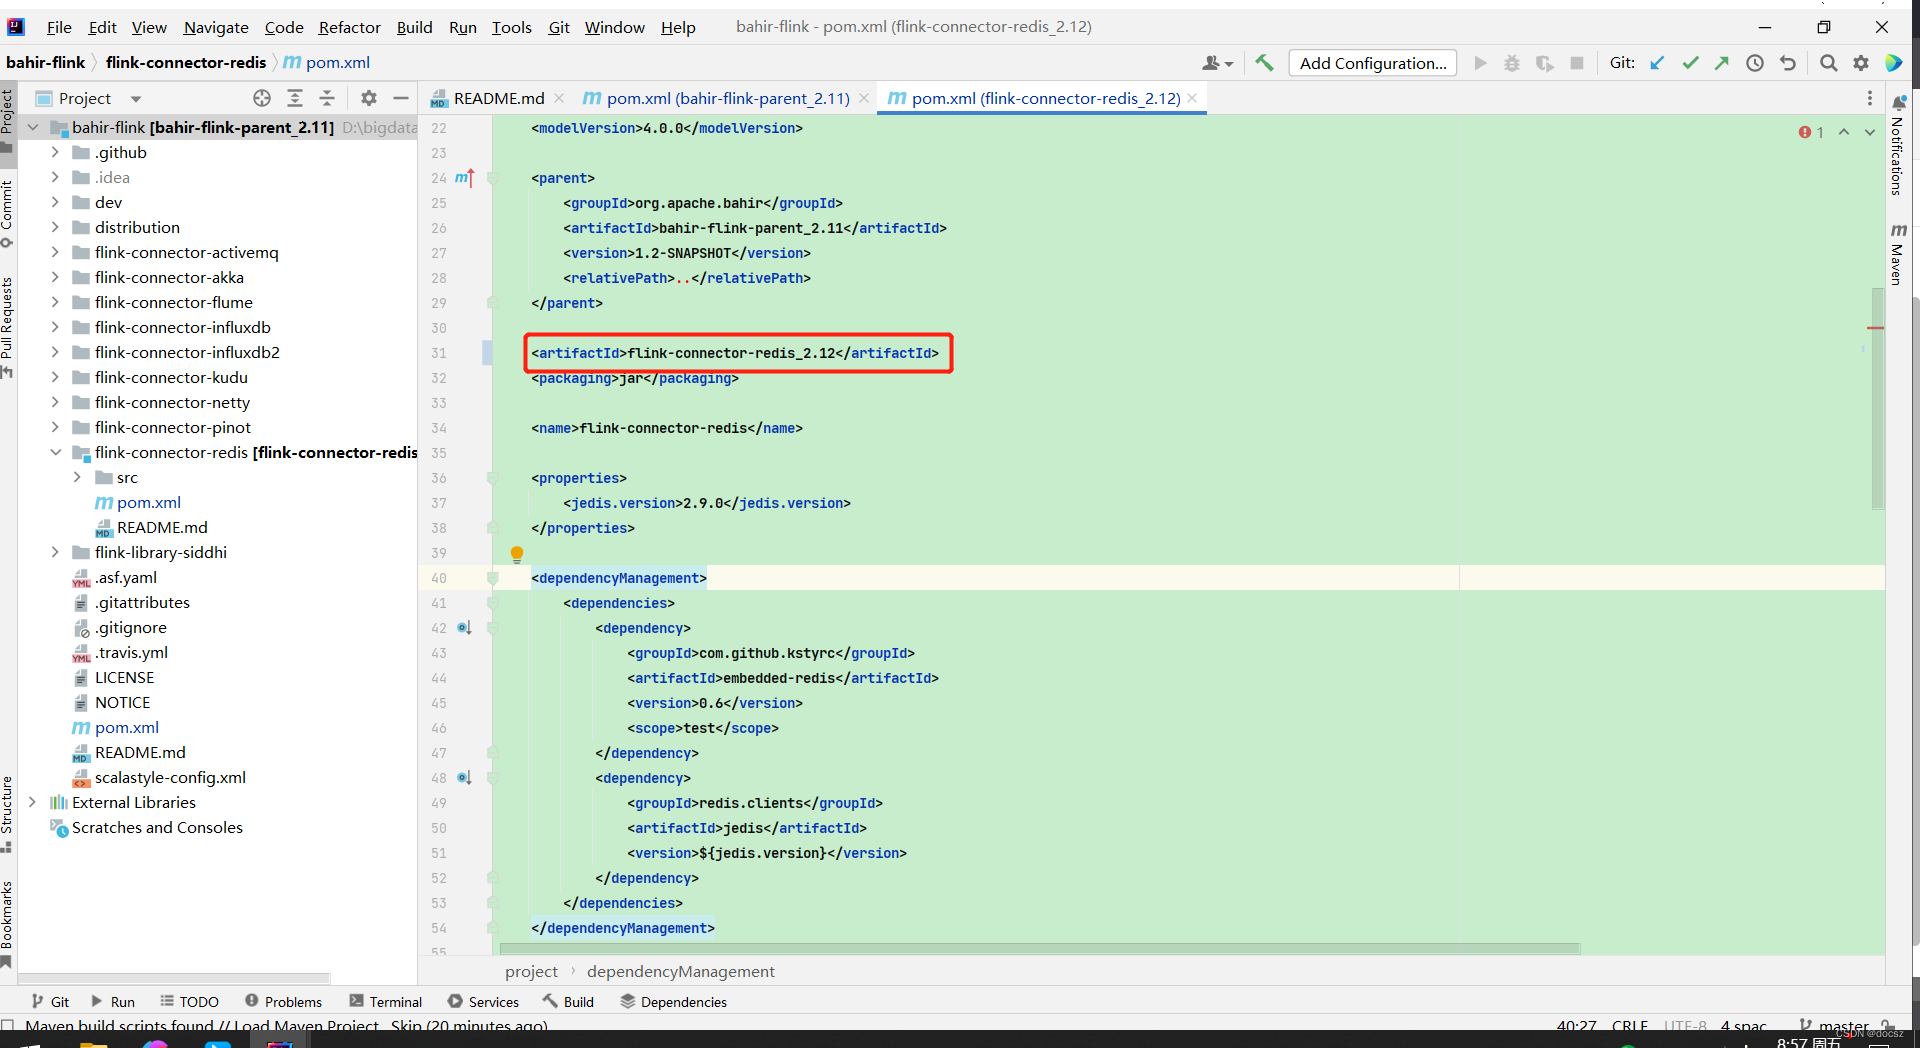
Task: Open the Project view dropdown arrow
Action: click(136, 99)
